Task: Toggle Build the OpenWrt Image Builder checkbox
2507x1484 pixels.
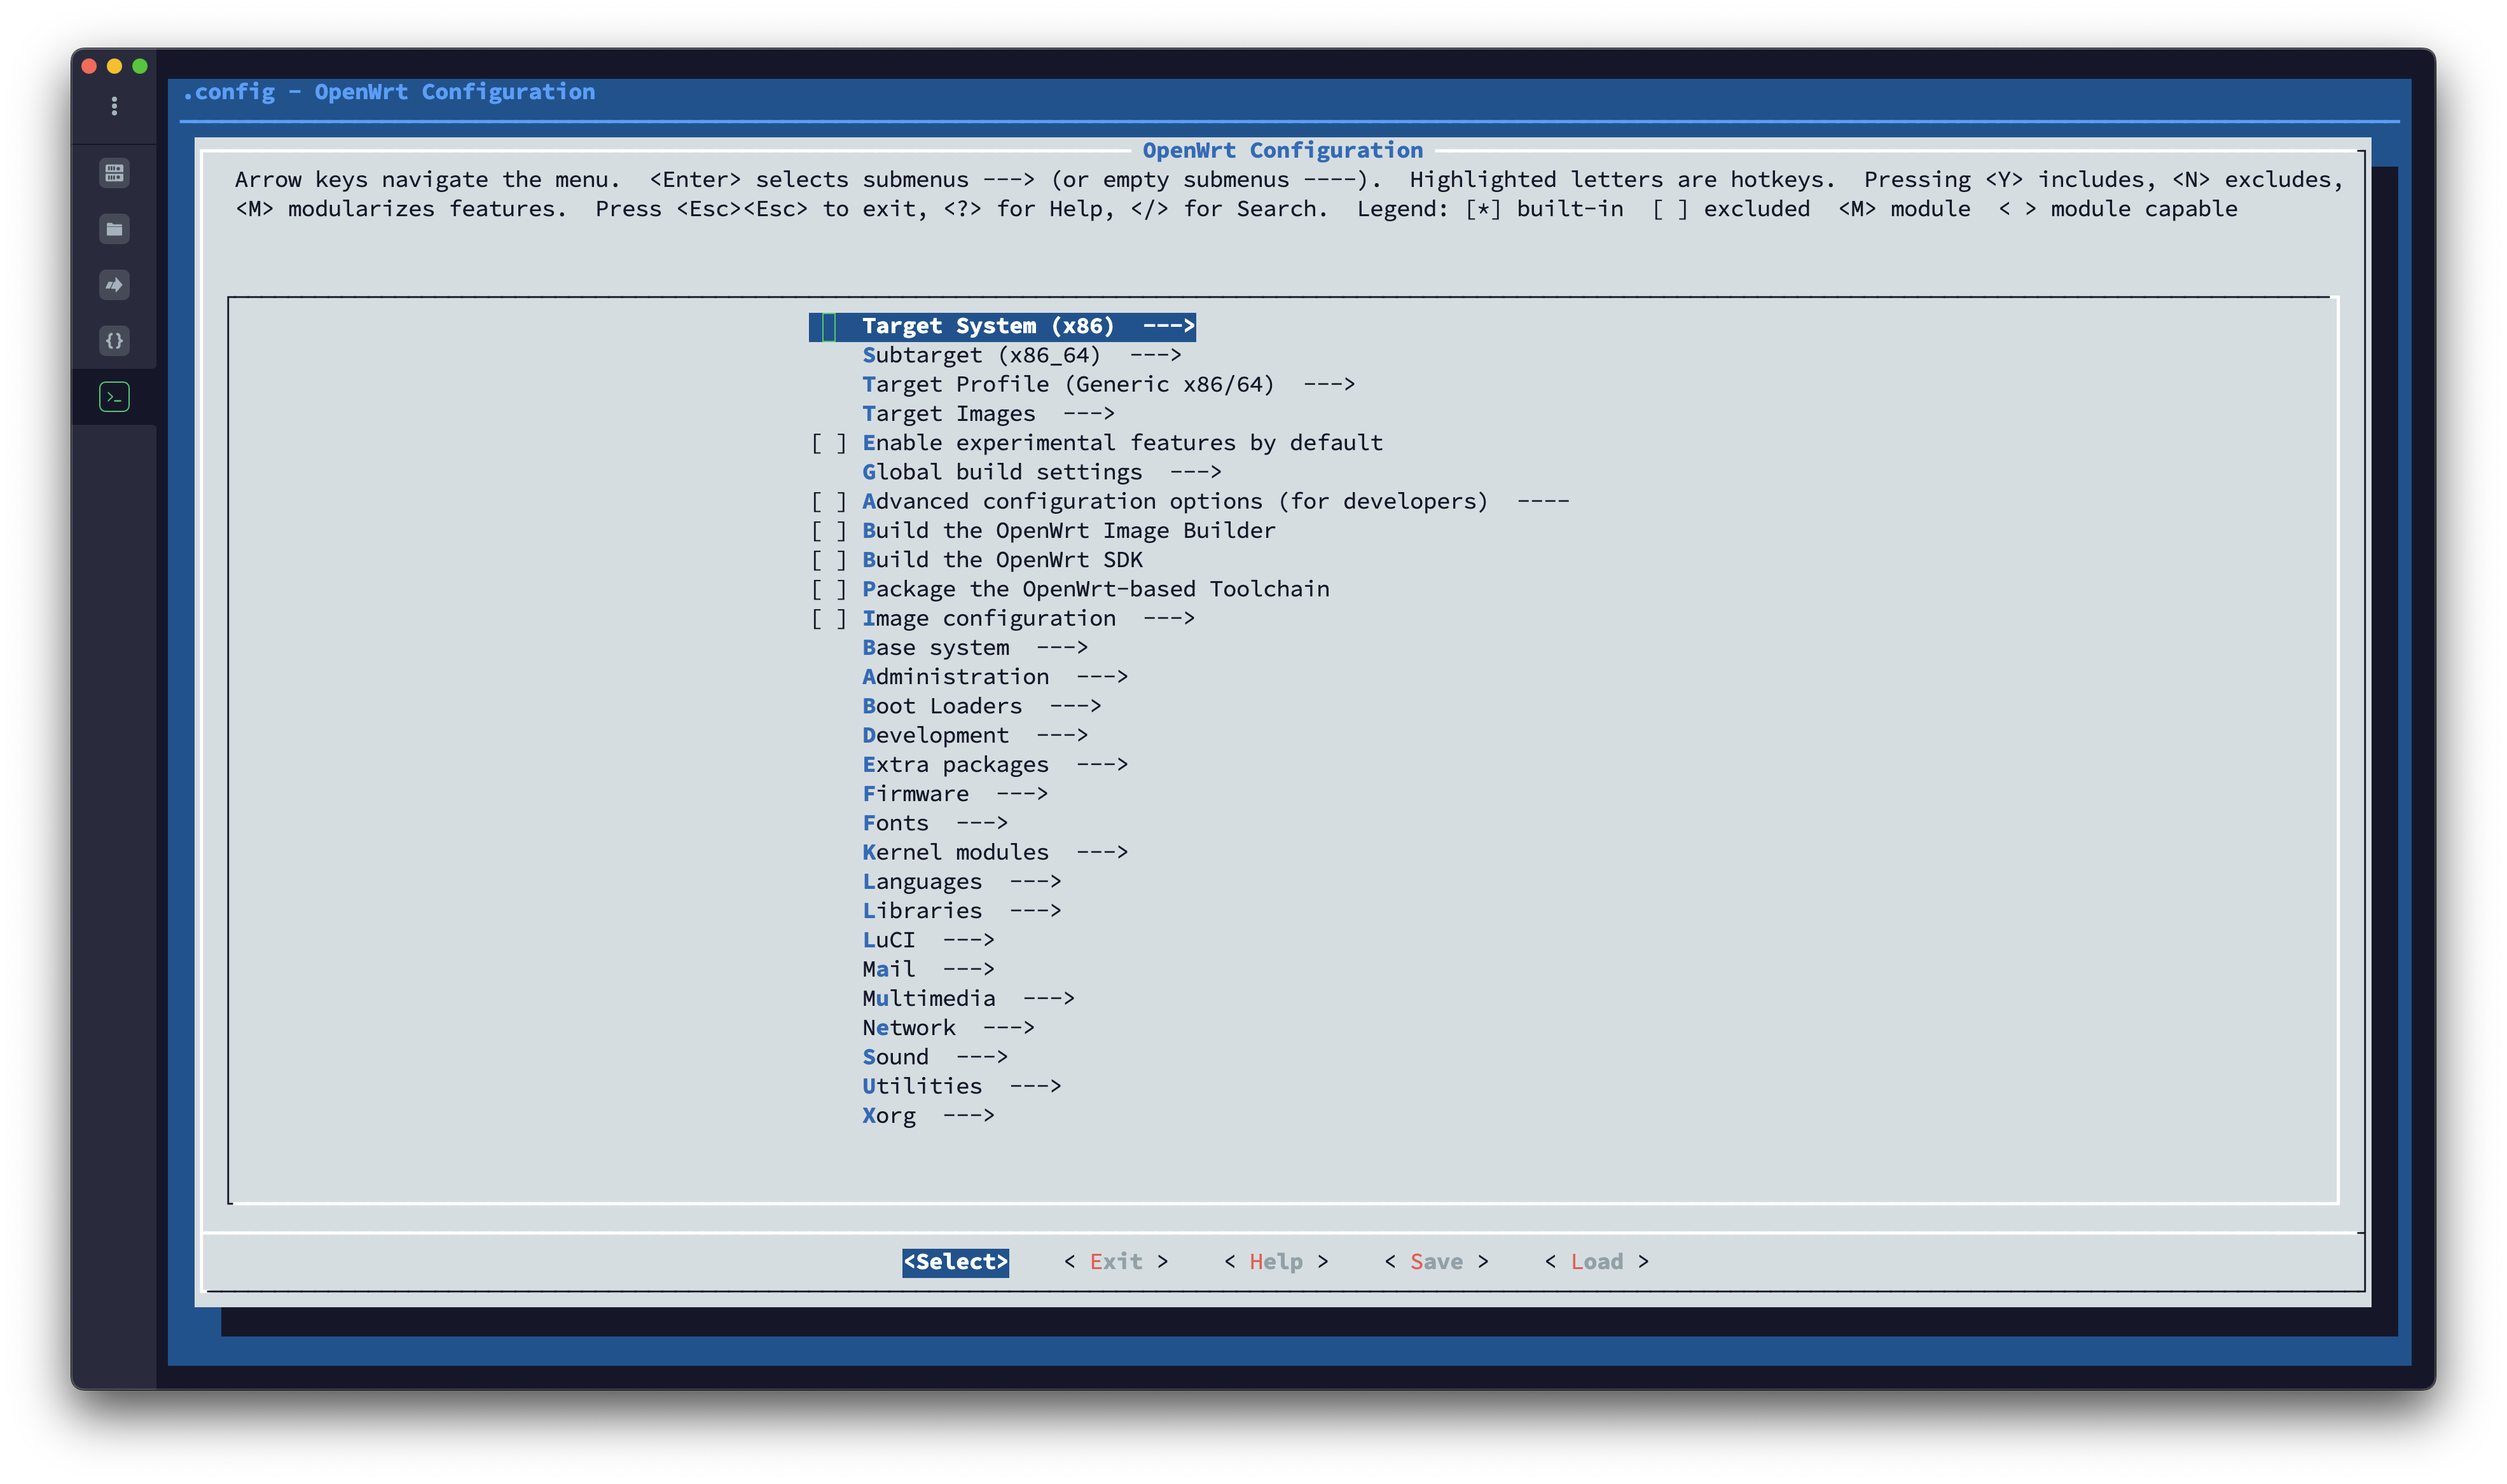Action: pyautogui.click(x=828, y=531)
